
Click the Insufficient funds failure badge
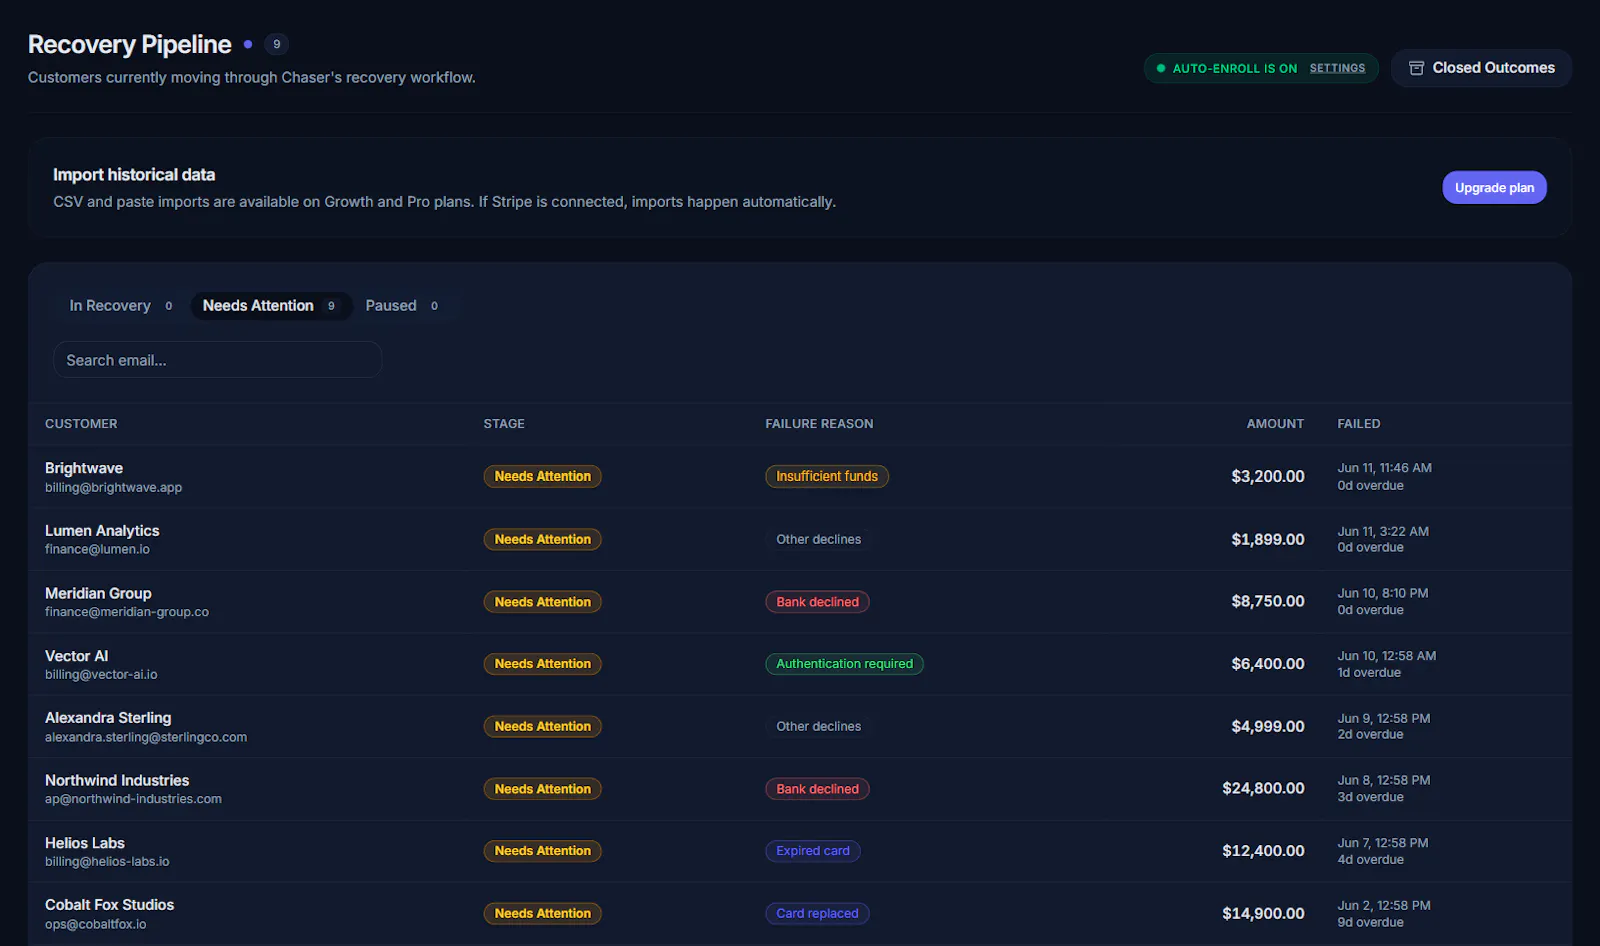pyautogui.click(x=827, y=477)
